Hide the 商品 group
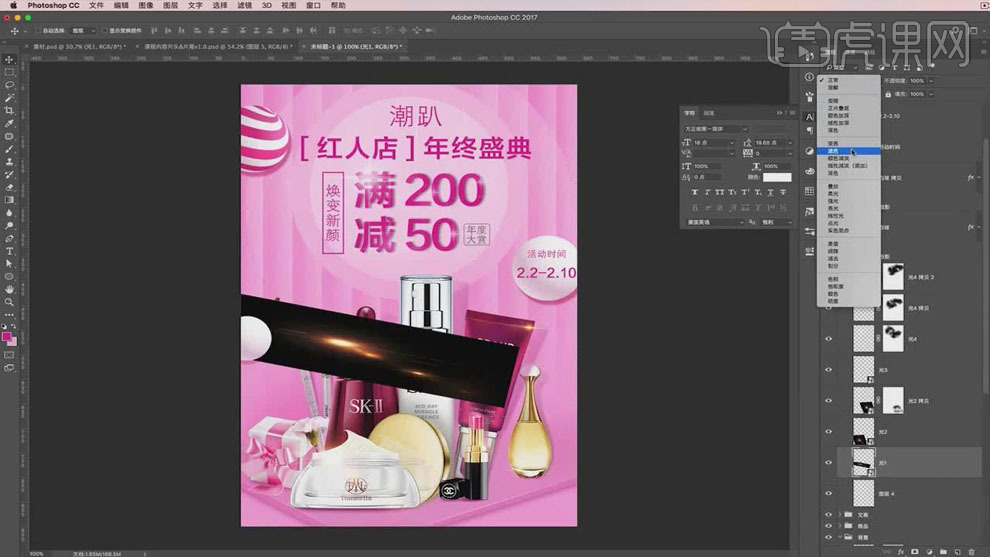 (828, 525)
